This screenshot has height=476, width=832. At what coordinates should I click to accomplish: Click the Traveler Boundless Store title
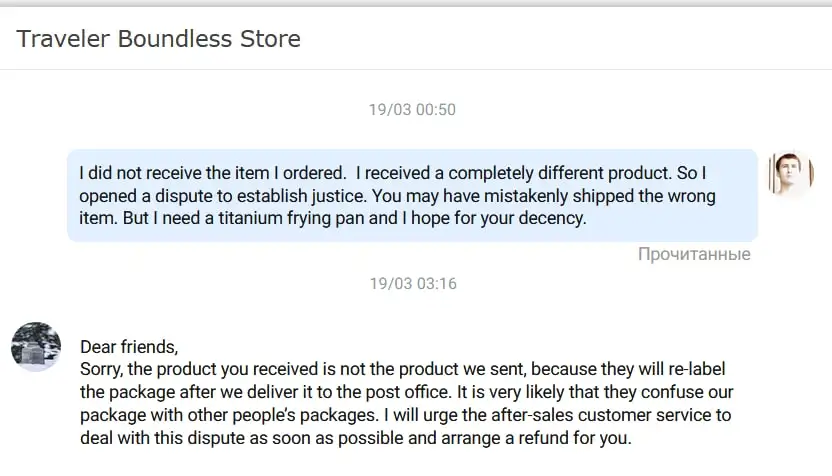(158, 40)
